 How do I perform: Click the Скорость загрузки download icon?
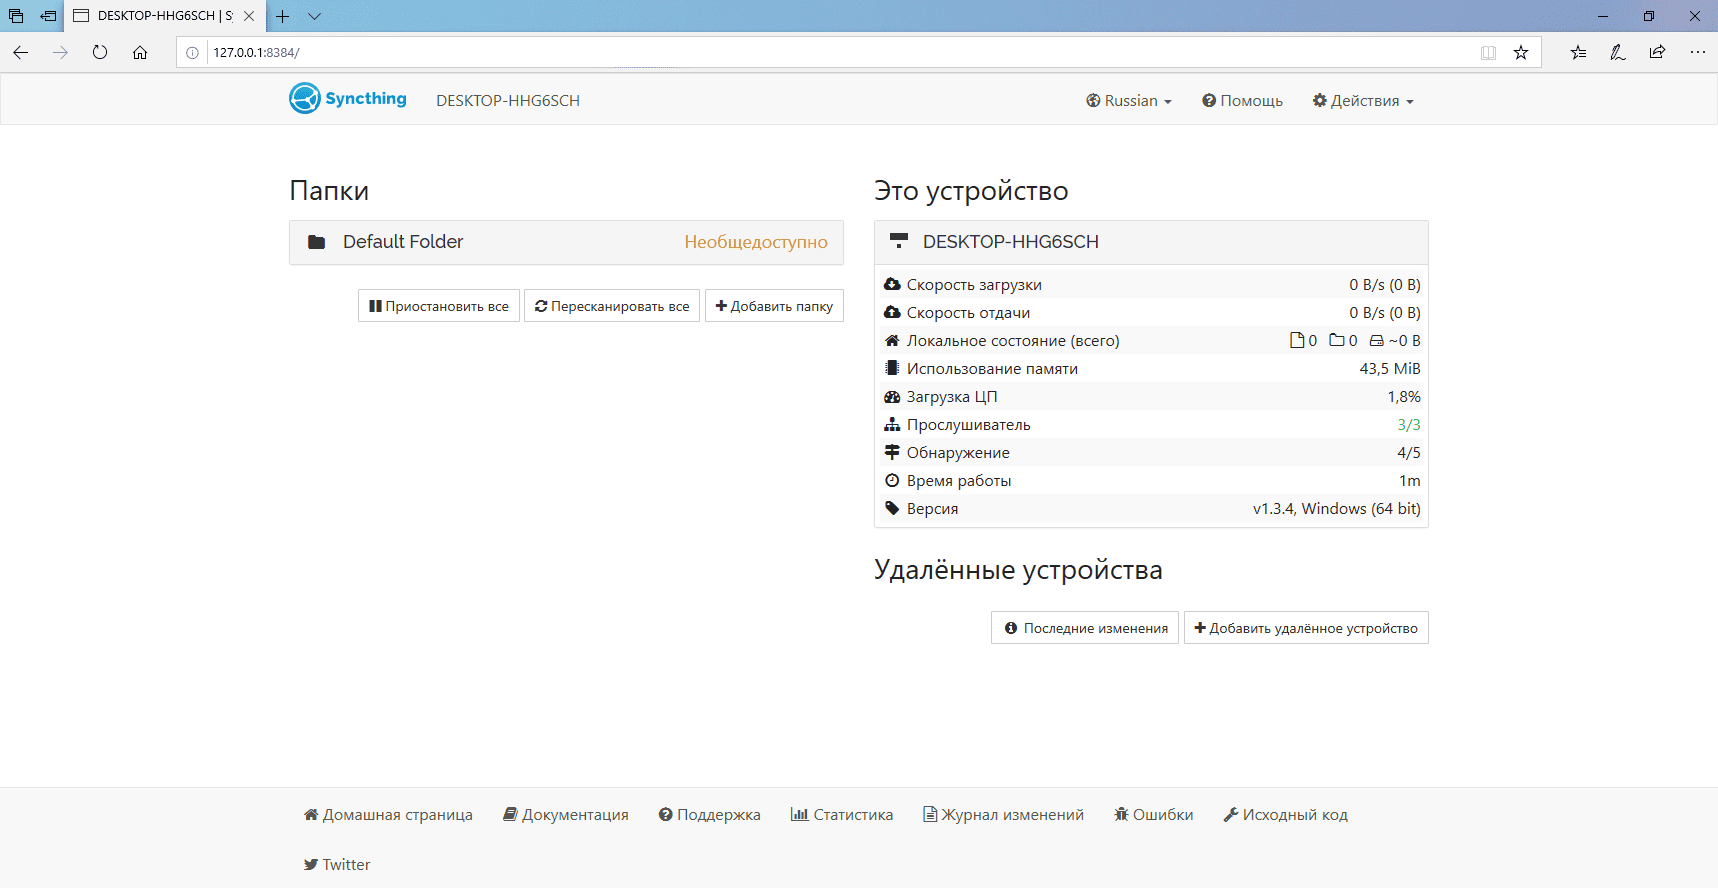(892, 285)
